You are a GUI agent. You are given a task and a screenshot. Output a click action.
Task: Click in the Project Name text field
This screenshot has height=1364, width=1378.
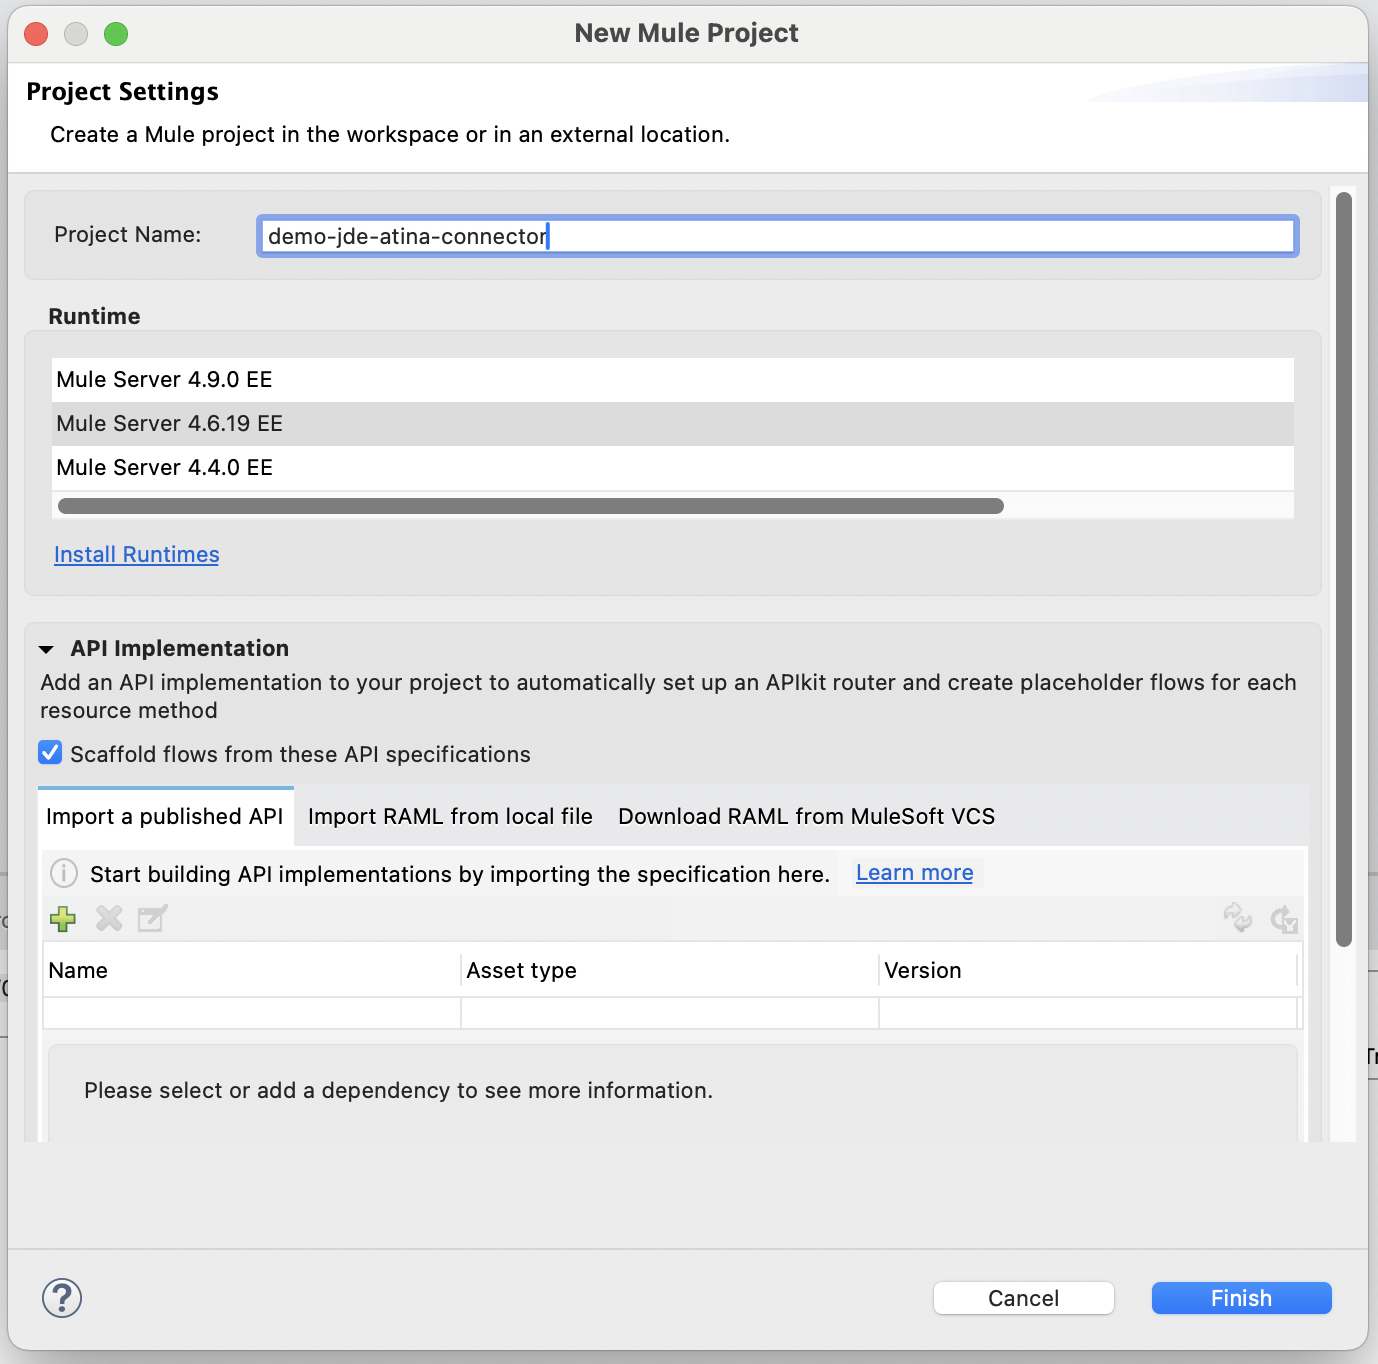pos(776,236)
